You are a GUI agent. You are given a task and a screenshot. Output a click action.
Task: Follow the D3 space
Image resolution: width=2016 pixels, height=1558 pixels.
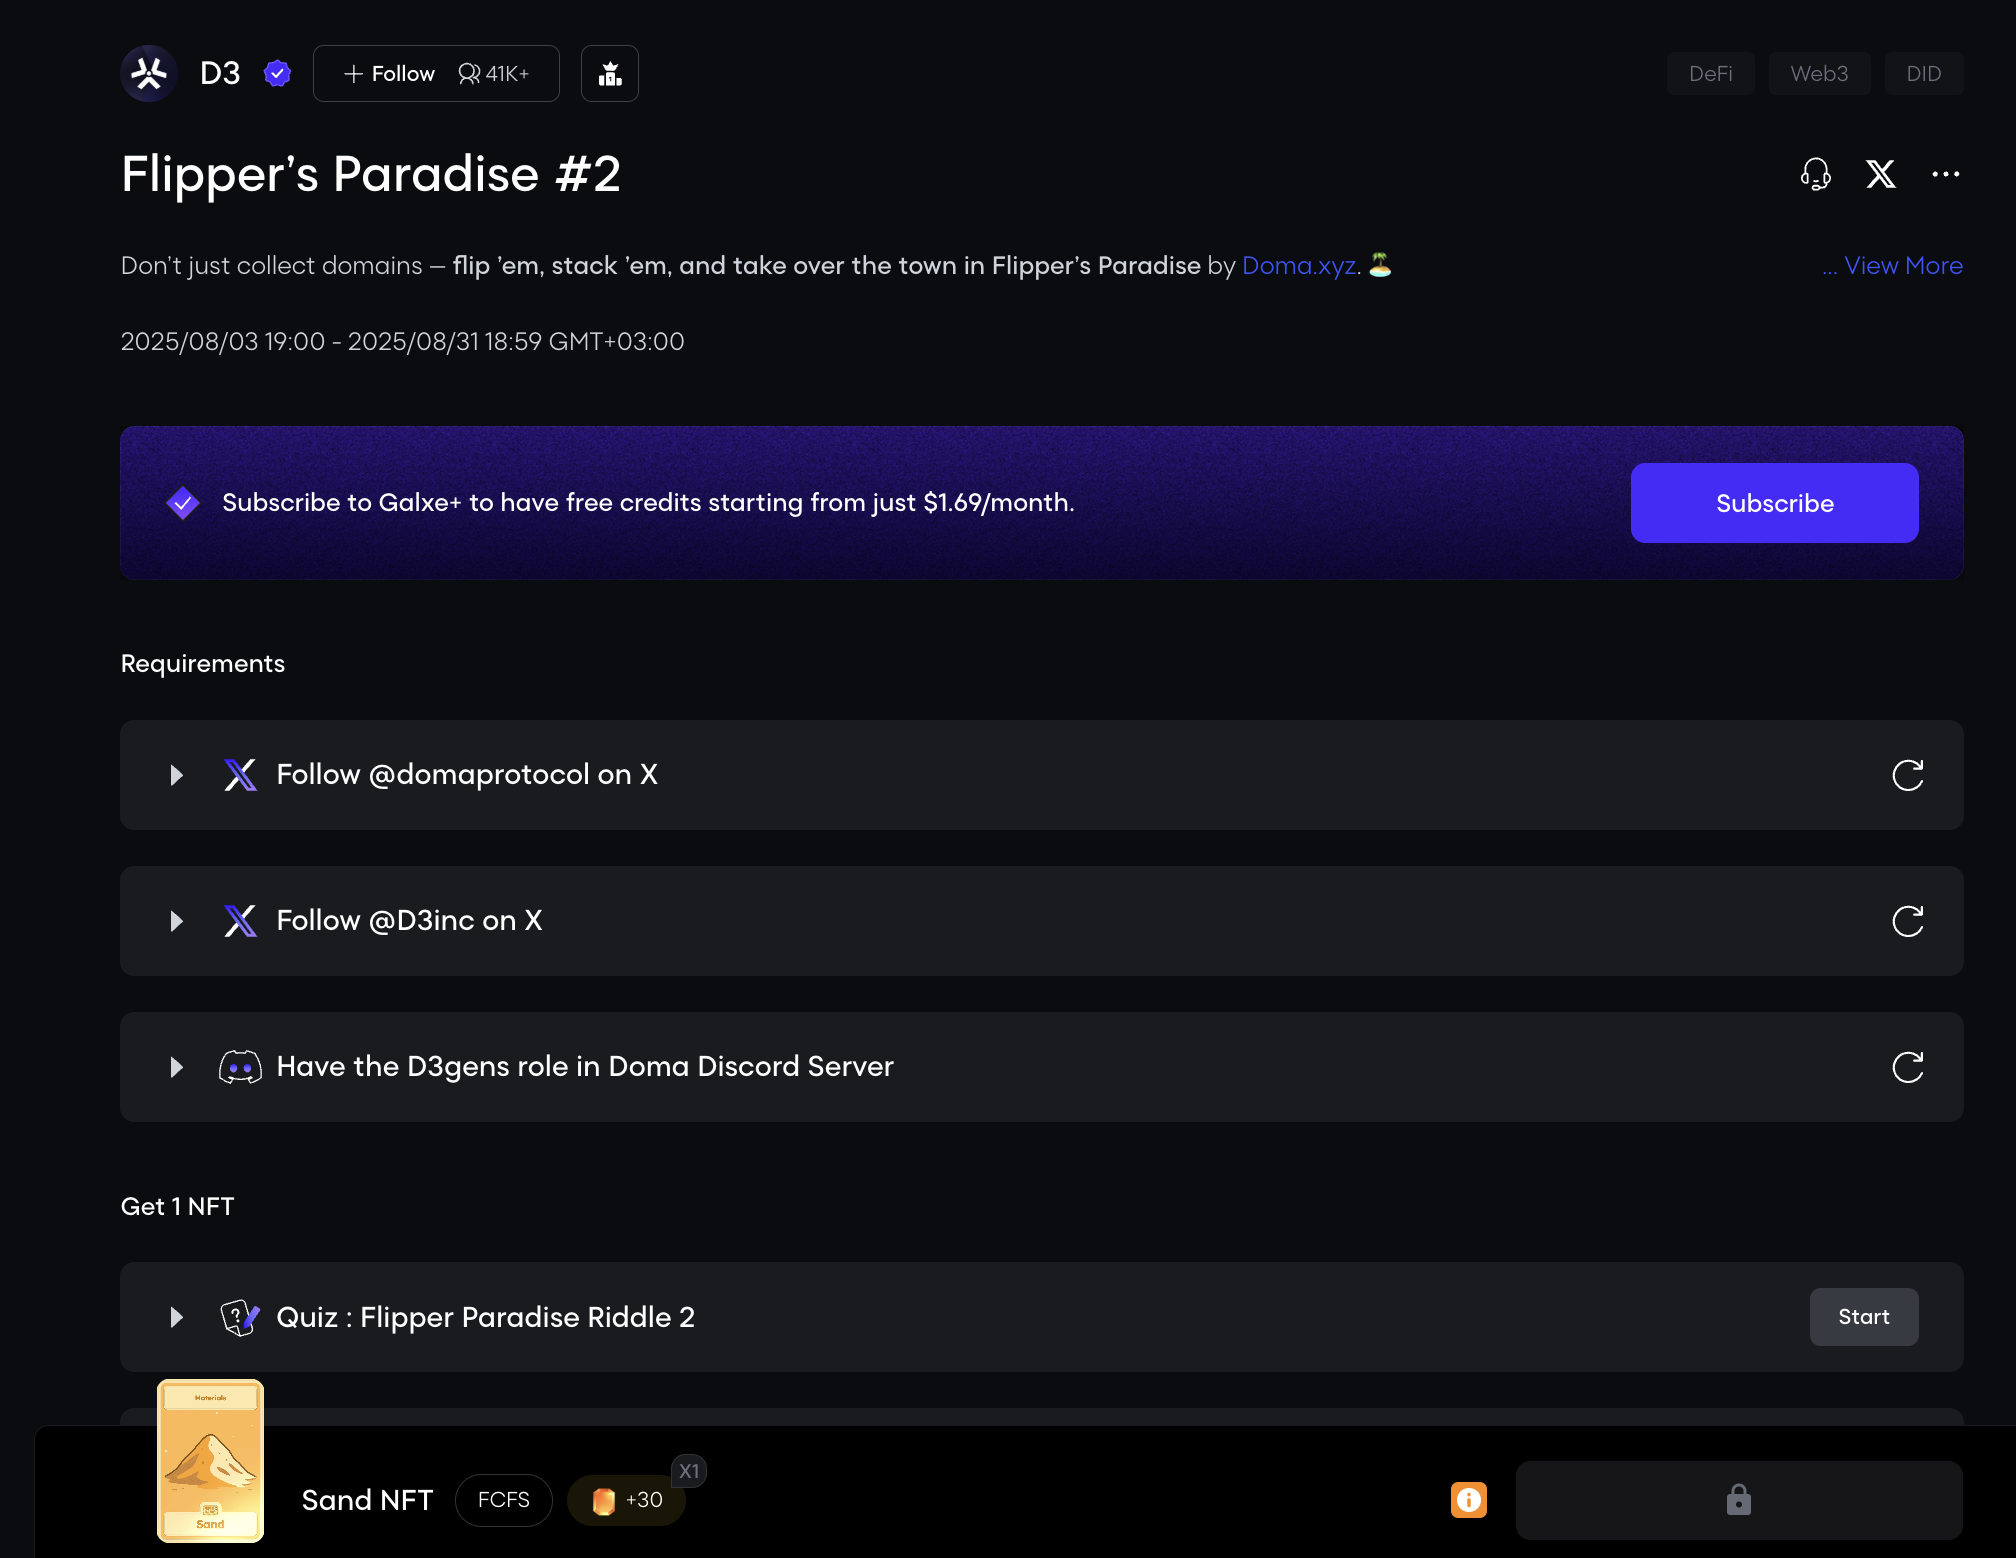pos(390,74)
